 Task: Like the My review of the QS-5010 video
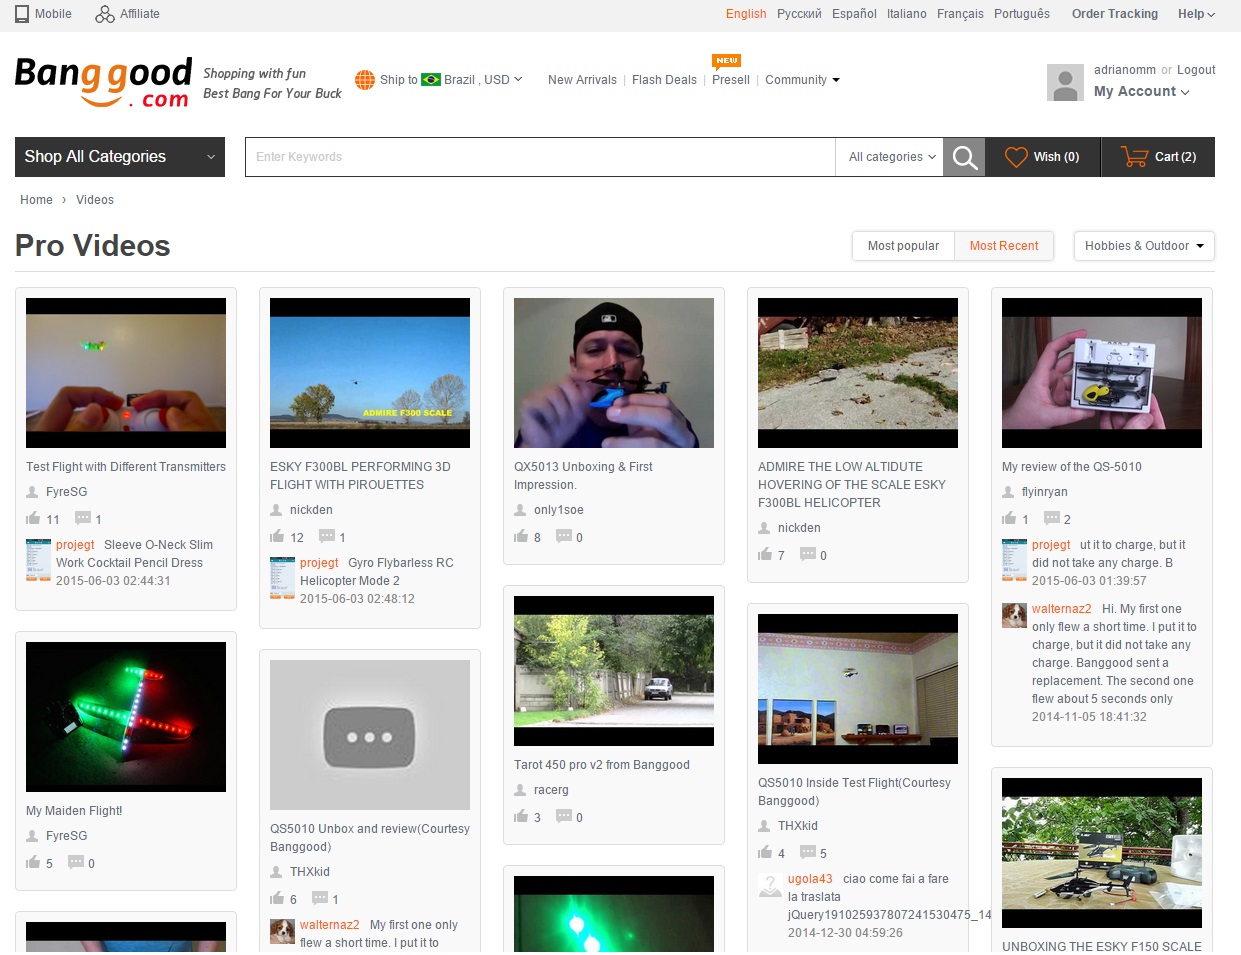(x=1009, y=519)
